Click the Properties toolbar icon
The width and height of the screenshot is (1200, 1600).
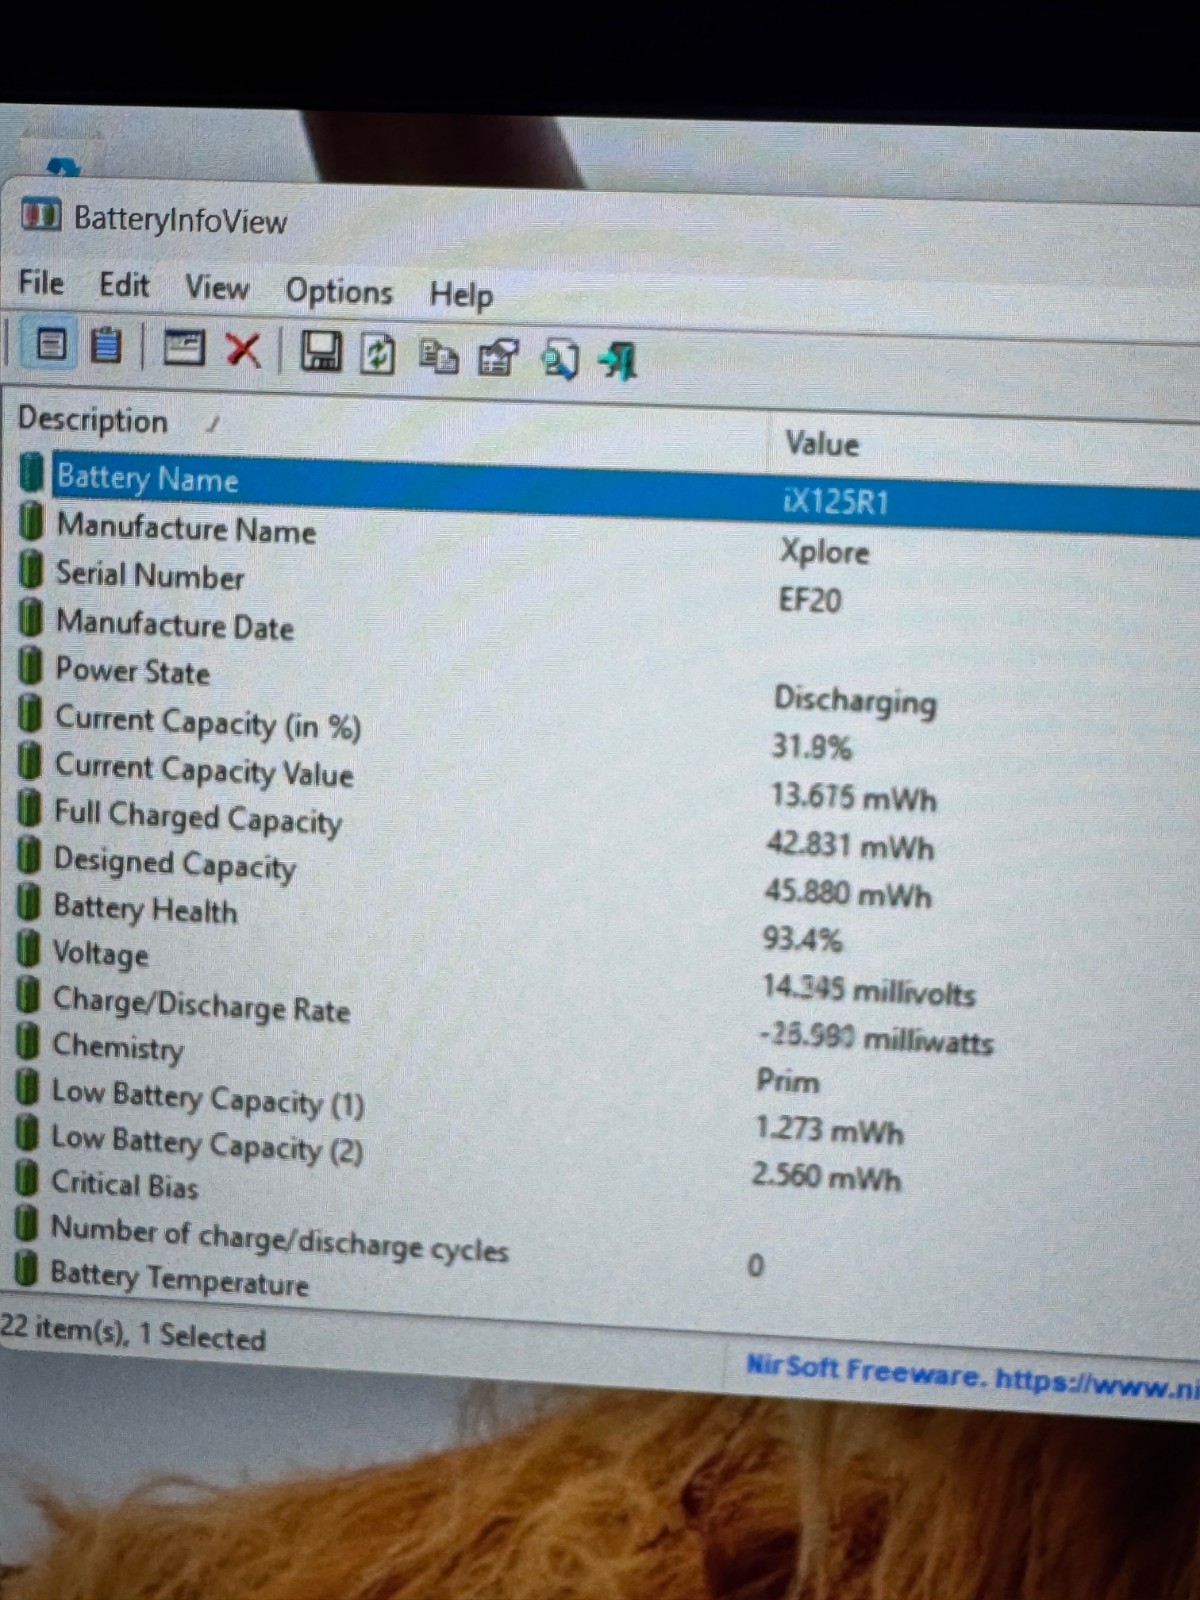point(498,358)
